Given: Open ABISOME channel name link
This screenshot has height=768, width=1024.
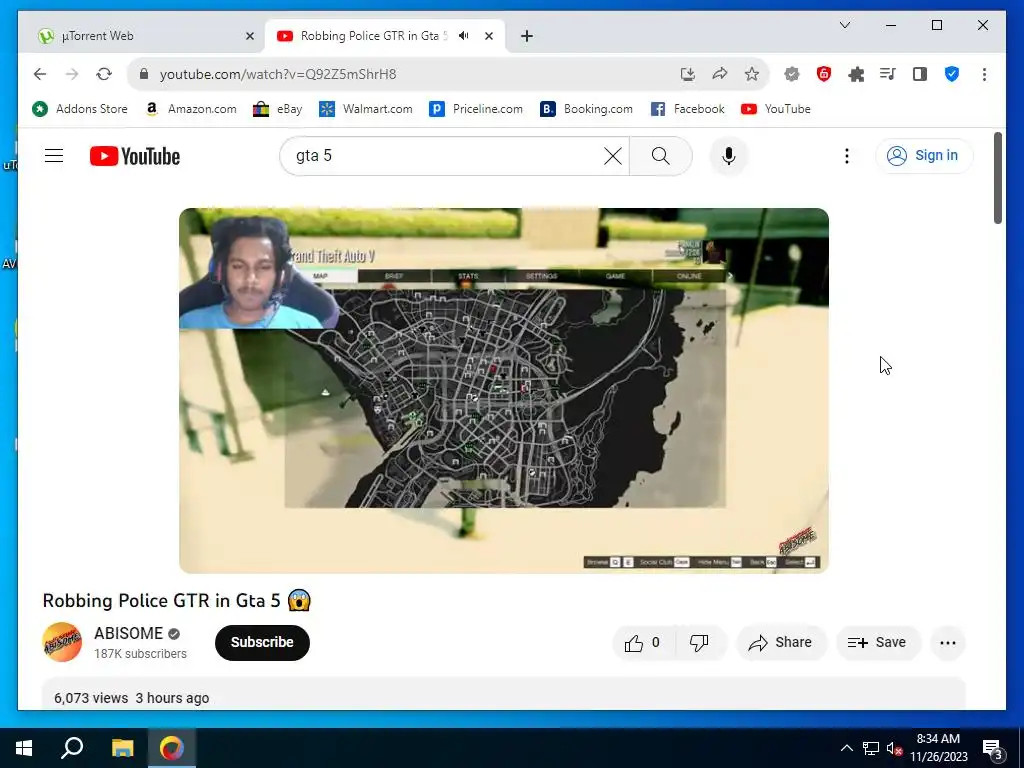Looking at the screenshot, I should click(129, 633).
